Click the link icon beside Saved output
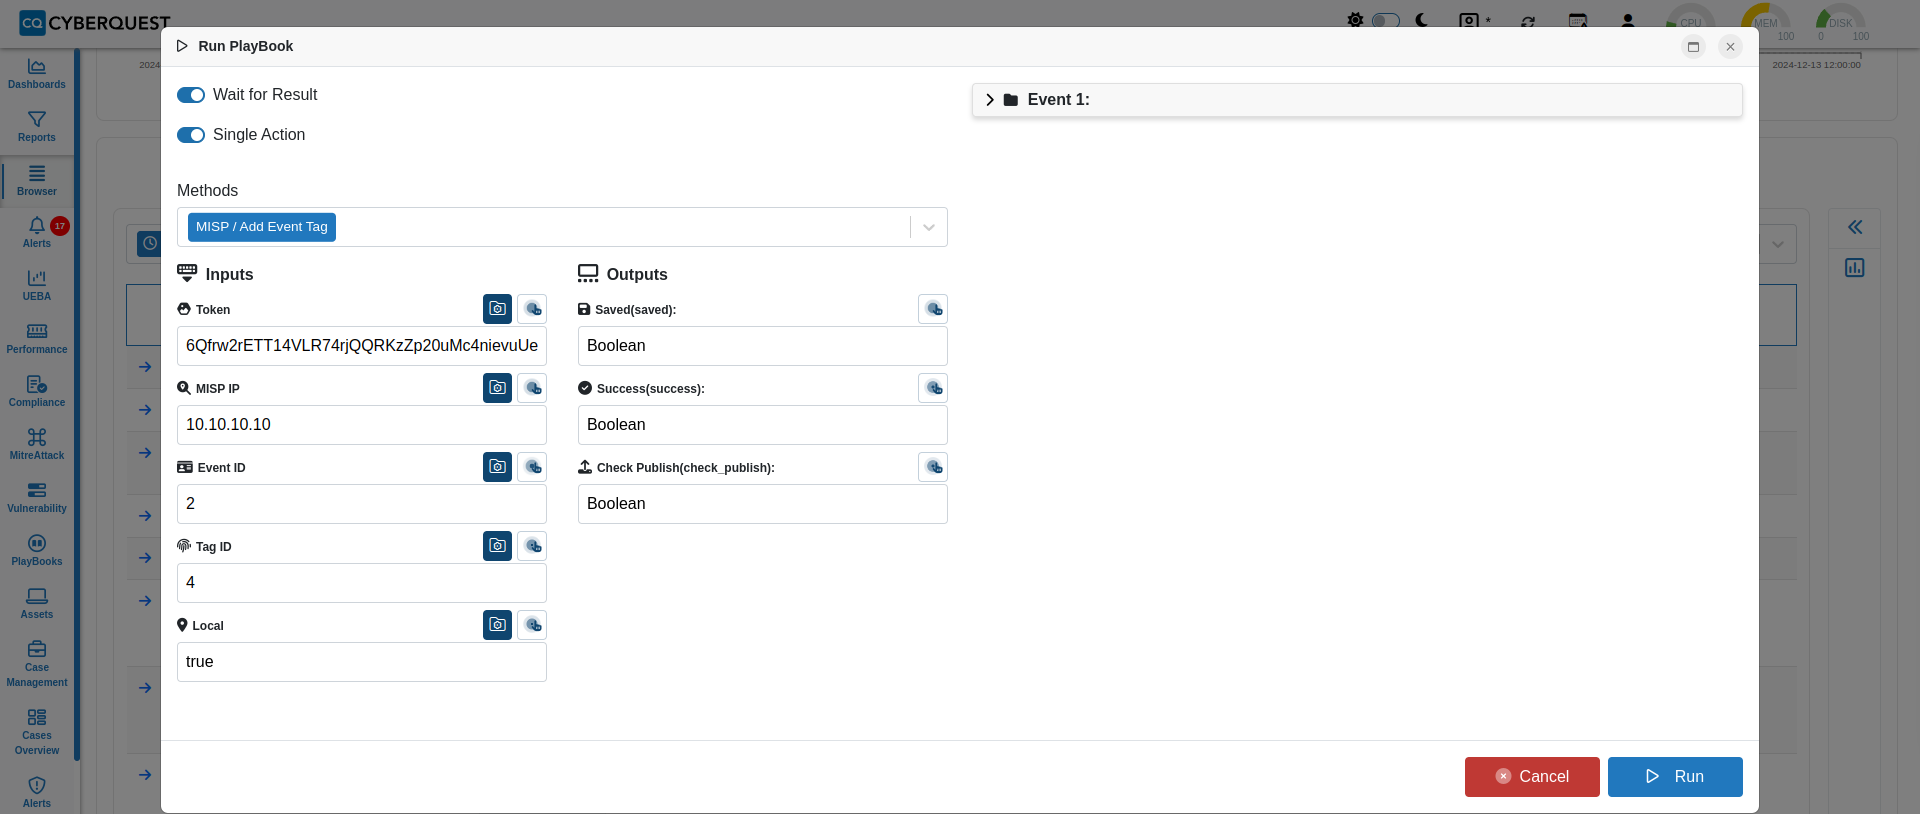Screen dimensions: 1920x814 (x=933, y=309)
